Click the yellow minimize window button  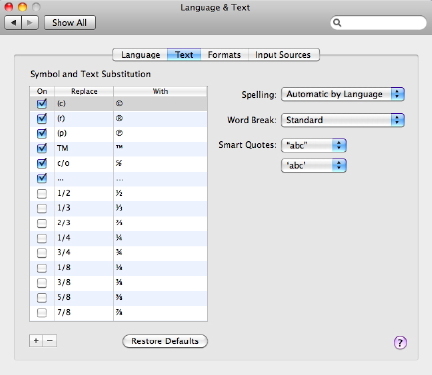[x=22, y=7]
